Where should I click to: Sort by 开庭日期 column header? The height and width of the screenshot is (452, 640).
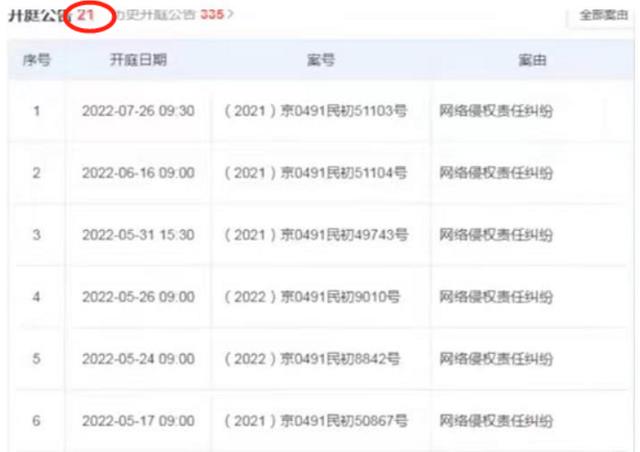[138, 60]
